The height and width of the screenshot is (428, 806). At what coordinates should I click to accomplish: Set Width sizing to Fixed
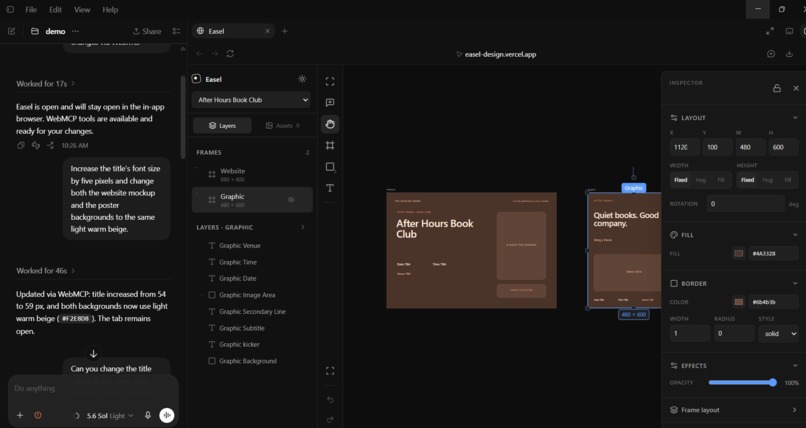click(x=680, y=180)
